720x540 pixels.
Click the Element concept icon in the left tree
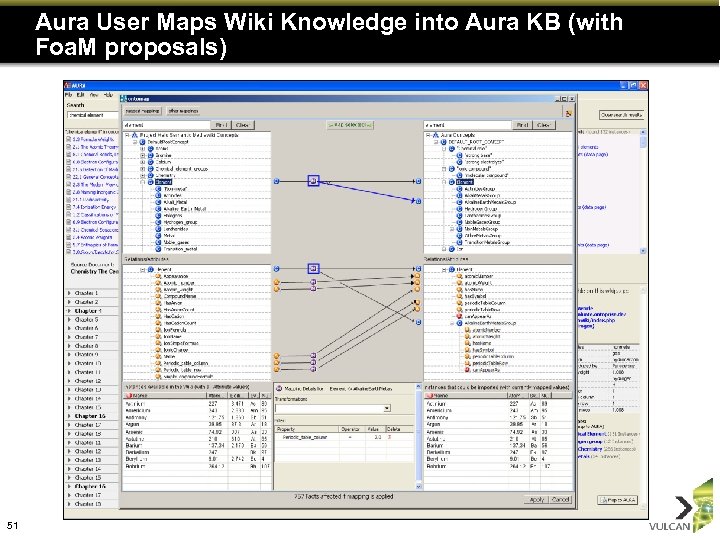pyautogui.click(x=151, y=182)
